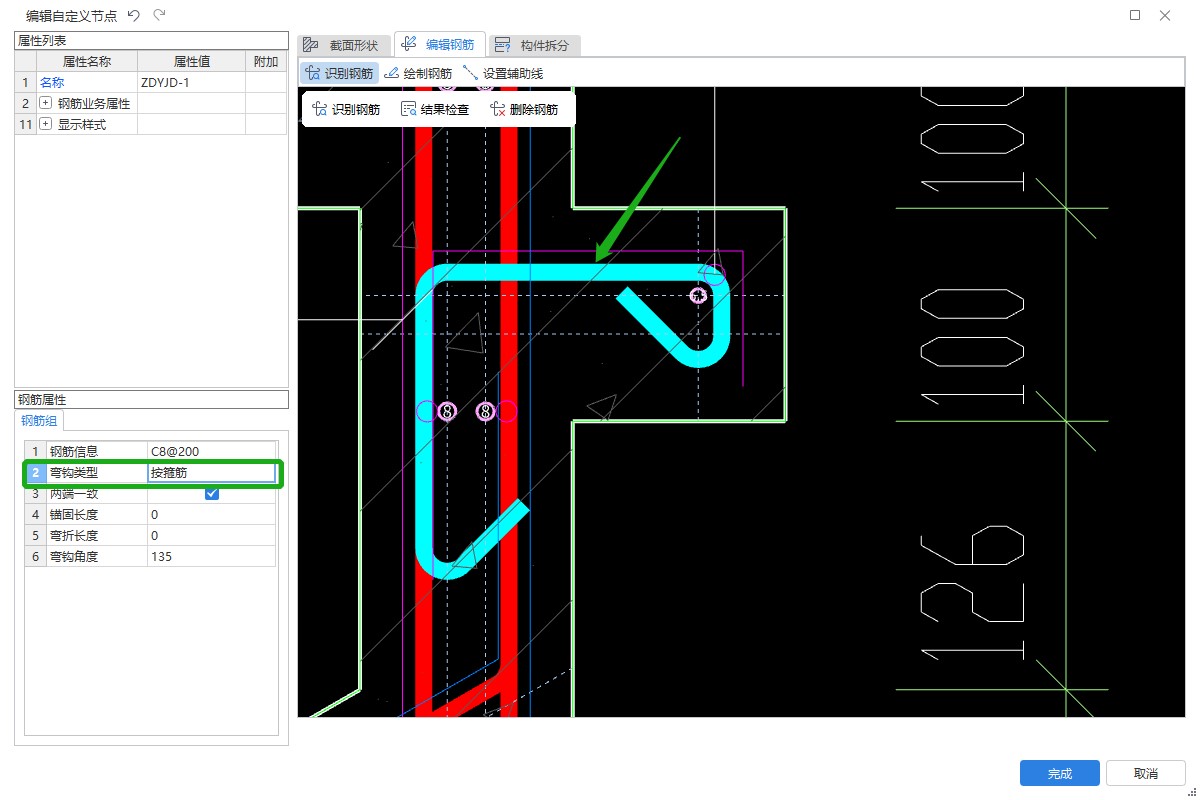Expand 钢筋业务属性 row
The height and width of the screenshot is (800, 1200).
pyautogui.click(x=45, y=103)
